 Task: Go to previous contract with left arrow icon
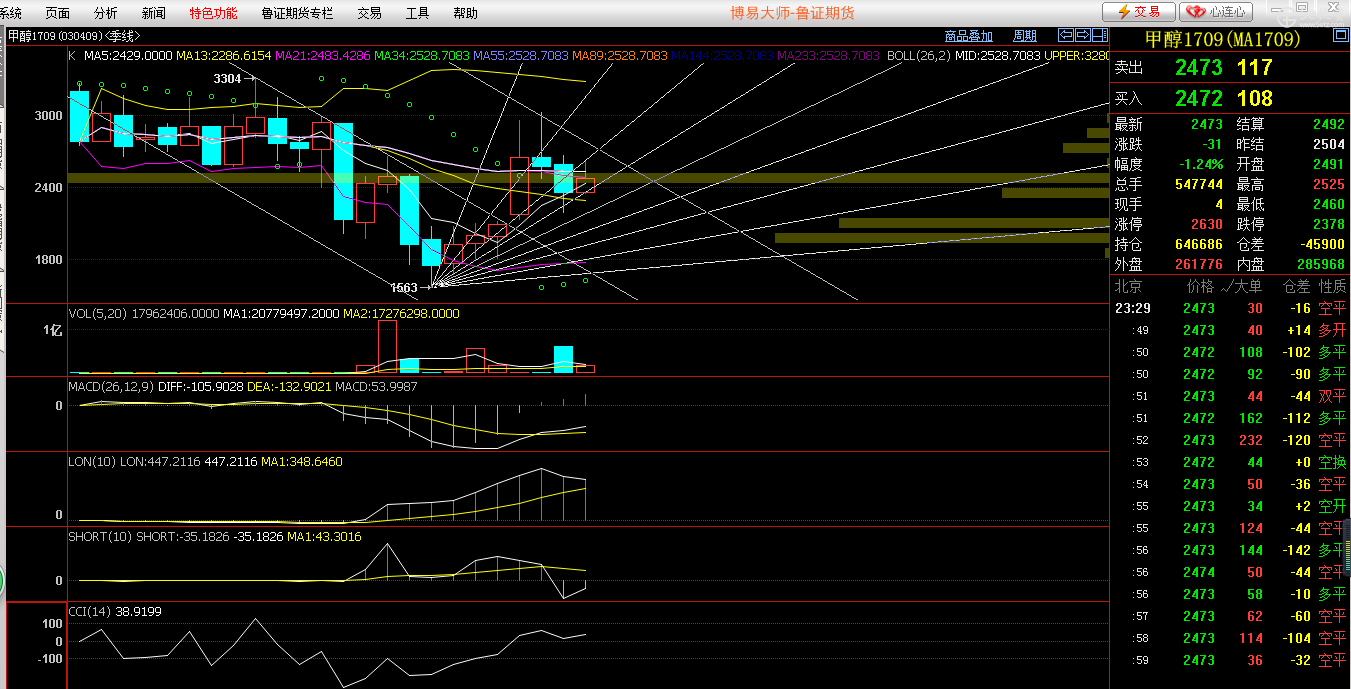coord(1067,36)
